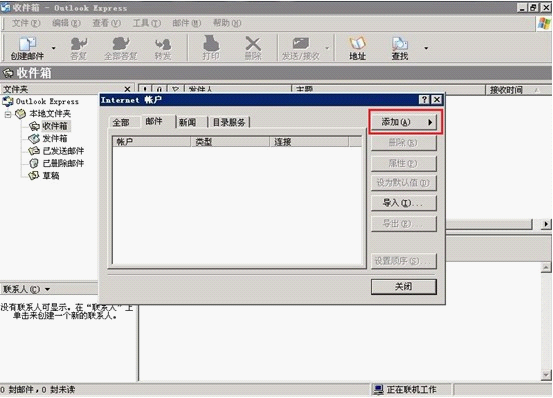Click the Print (打印) toolbar icon
The height and width of the screenshot is (398, 553).
(211, 48)
